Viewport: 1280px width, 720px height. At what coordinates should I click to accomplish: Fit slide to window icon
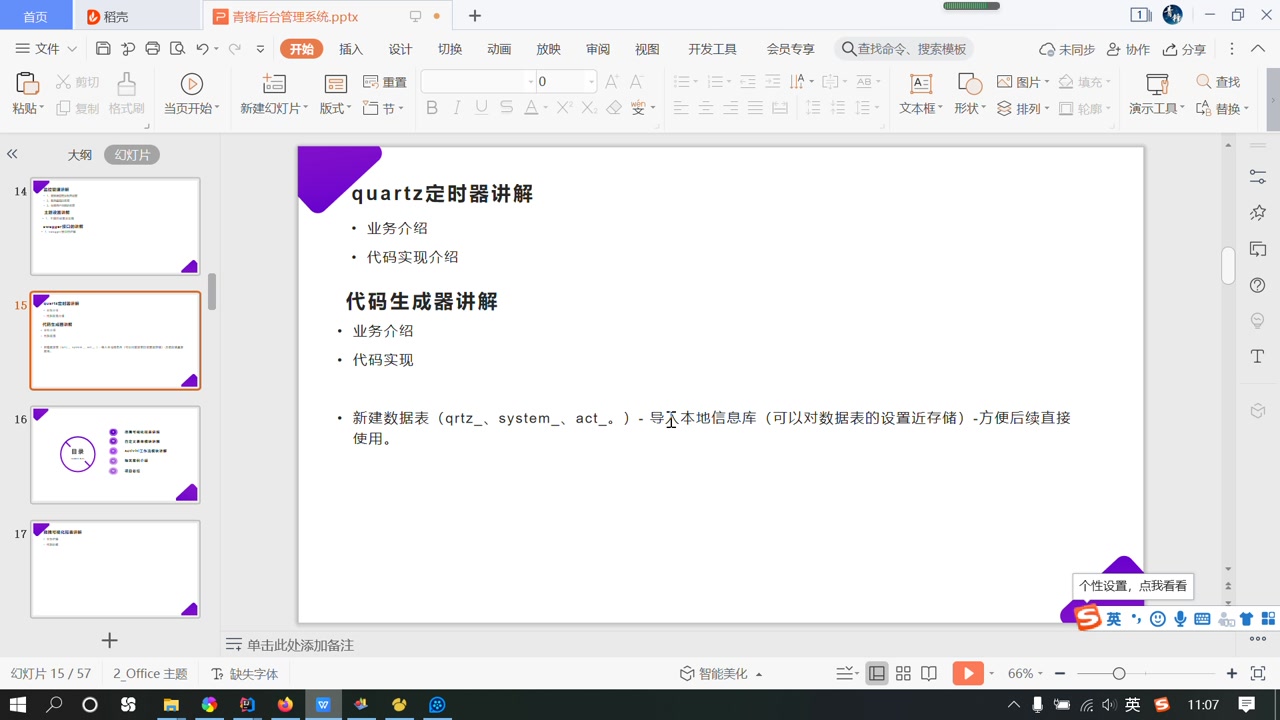click(x=1259, y=674)
